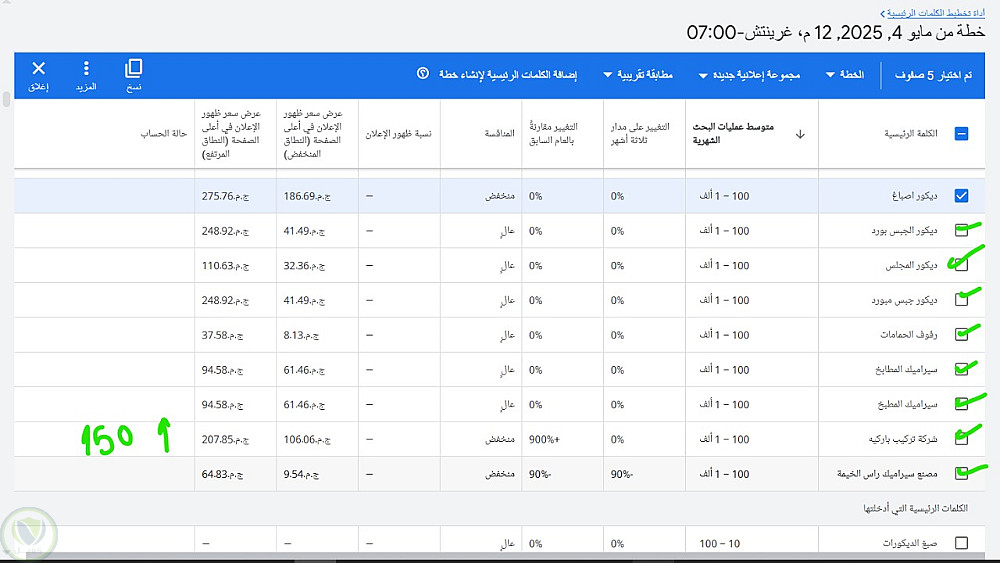The height and width of the screenshot is (563, 1000).
Task: Click the bid value 8.13 ج.م
Action: 302,335
